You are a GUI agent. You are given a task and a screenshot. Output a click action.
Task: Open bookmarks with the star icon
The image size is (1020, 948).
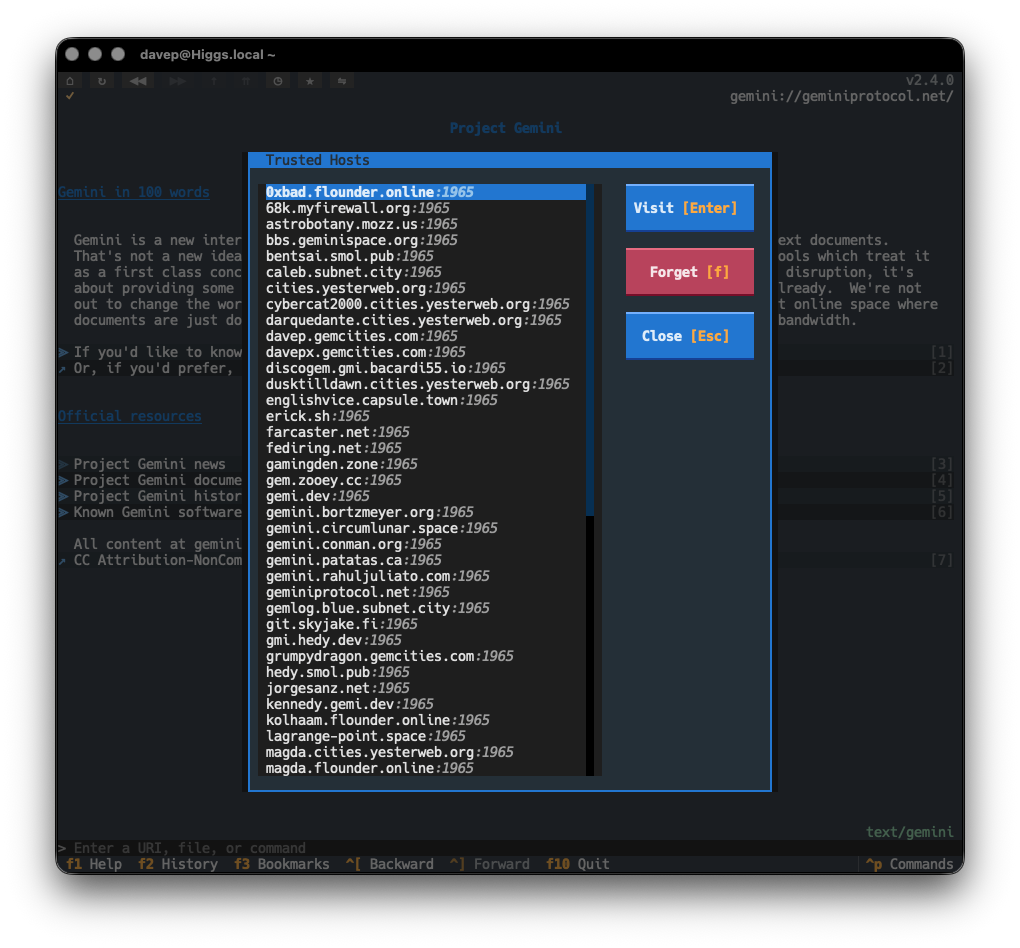[x=310, y=81]
